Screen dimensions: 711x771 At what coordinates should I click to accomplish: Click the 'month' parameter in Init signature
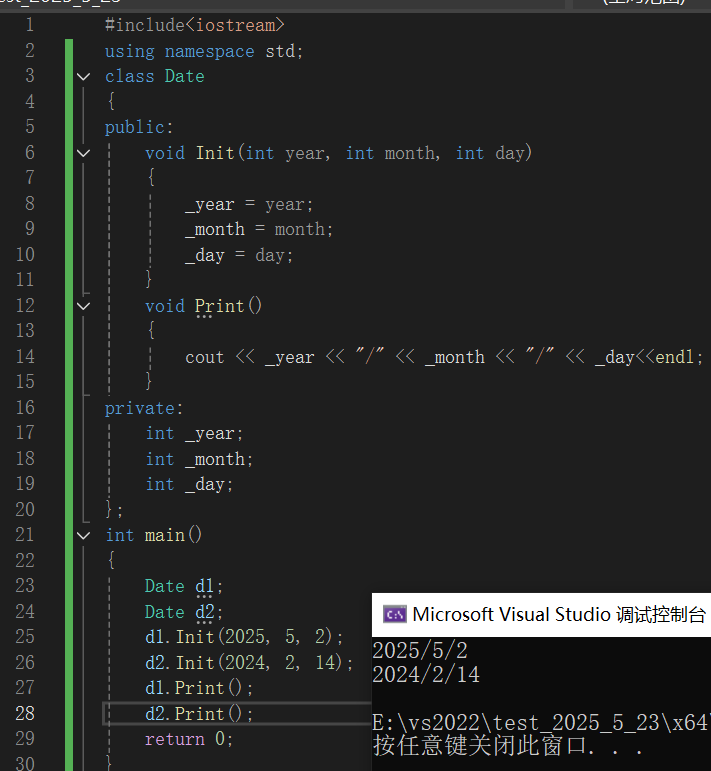(x=412, y=153)
